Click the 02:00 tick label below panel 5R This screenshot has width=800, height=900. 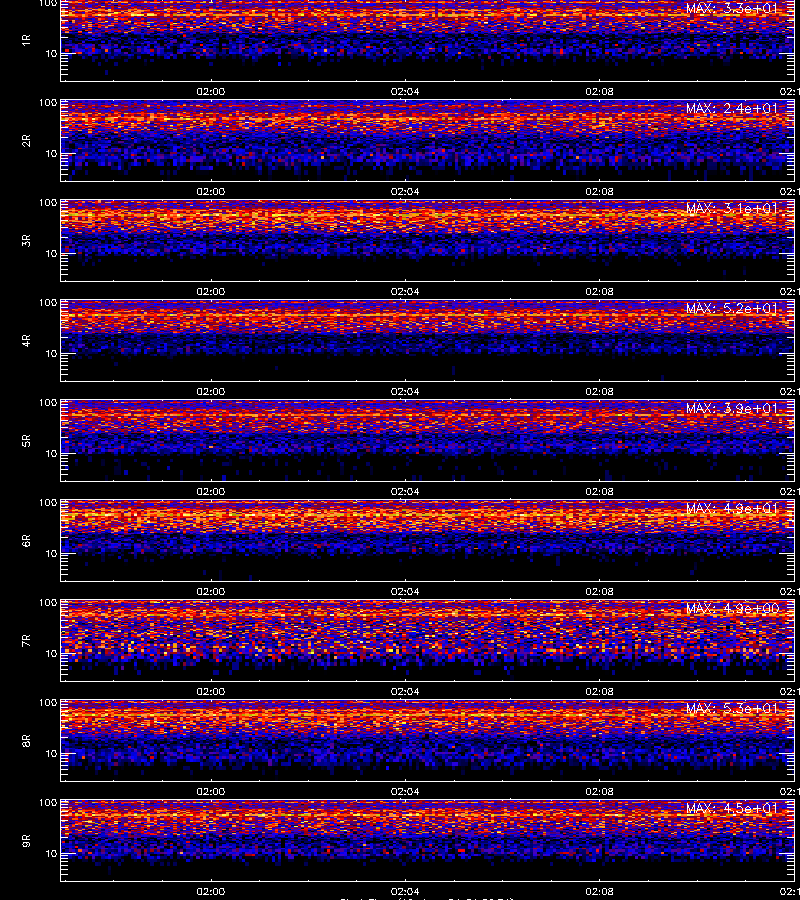tap(211, 491)
